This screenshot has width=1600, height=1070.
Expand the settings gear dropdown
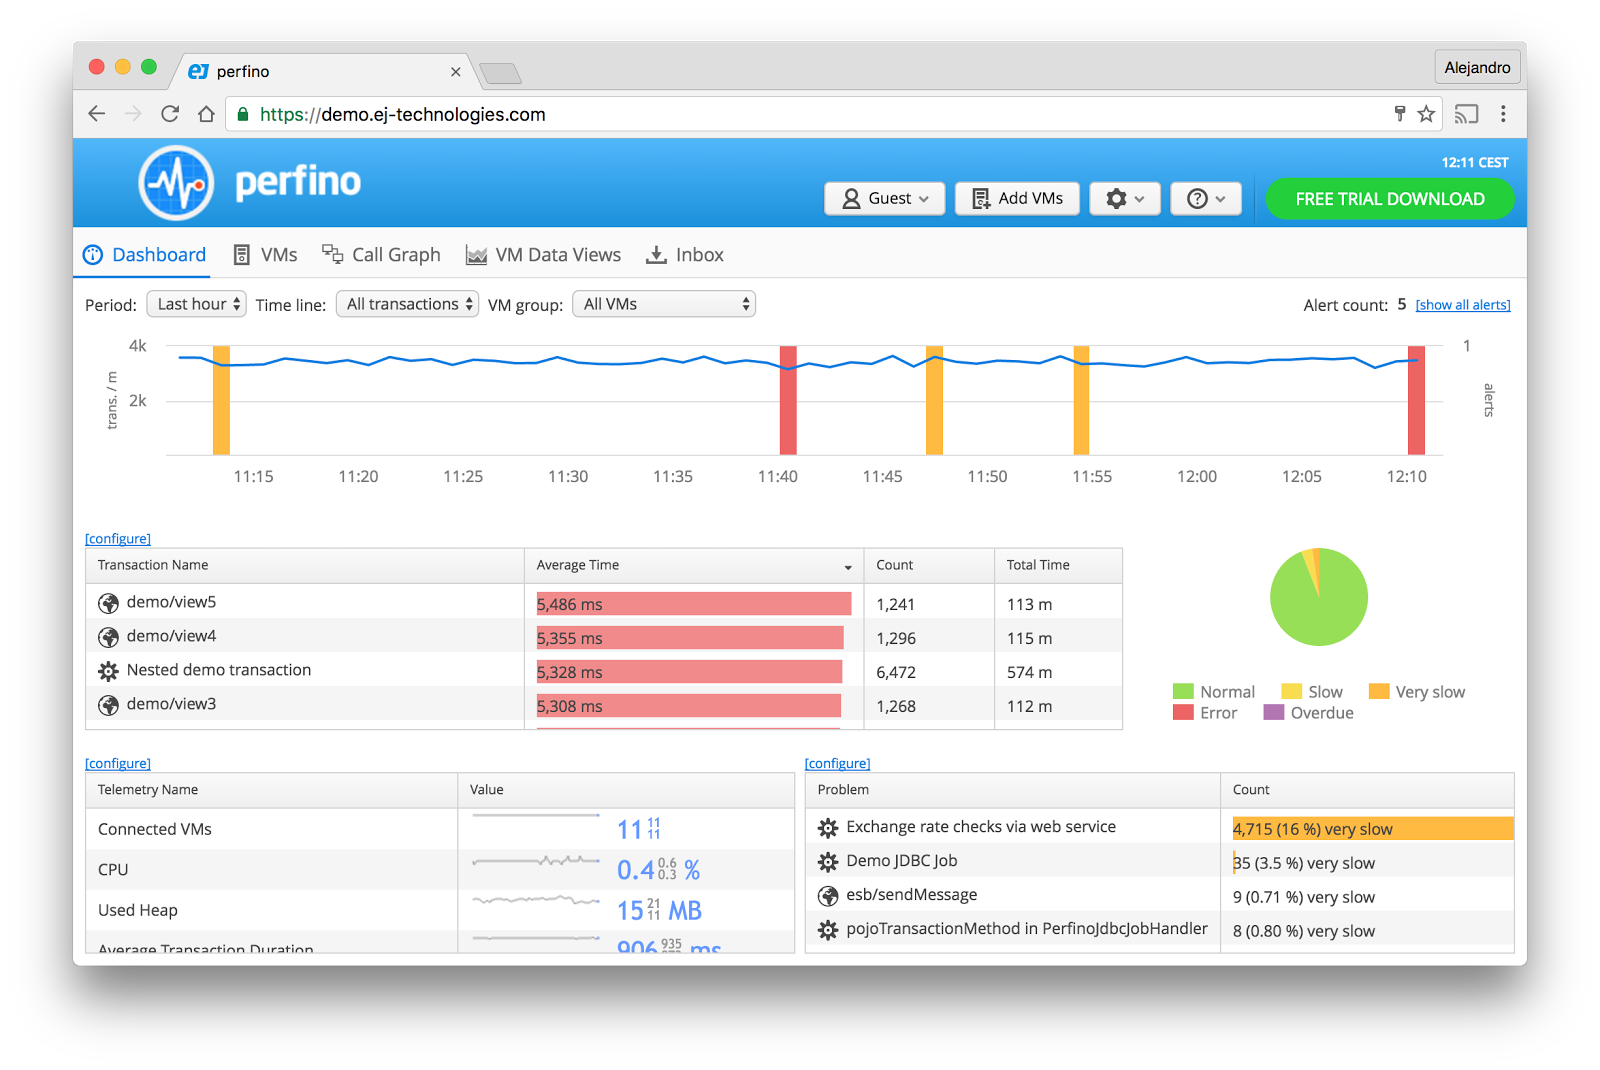coord(1124,199)
